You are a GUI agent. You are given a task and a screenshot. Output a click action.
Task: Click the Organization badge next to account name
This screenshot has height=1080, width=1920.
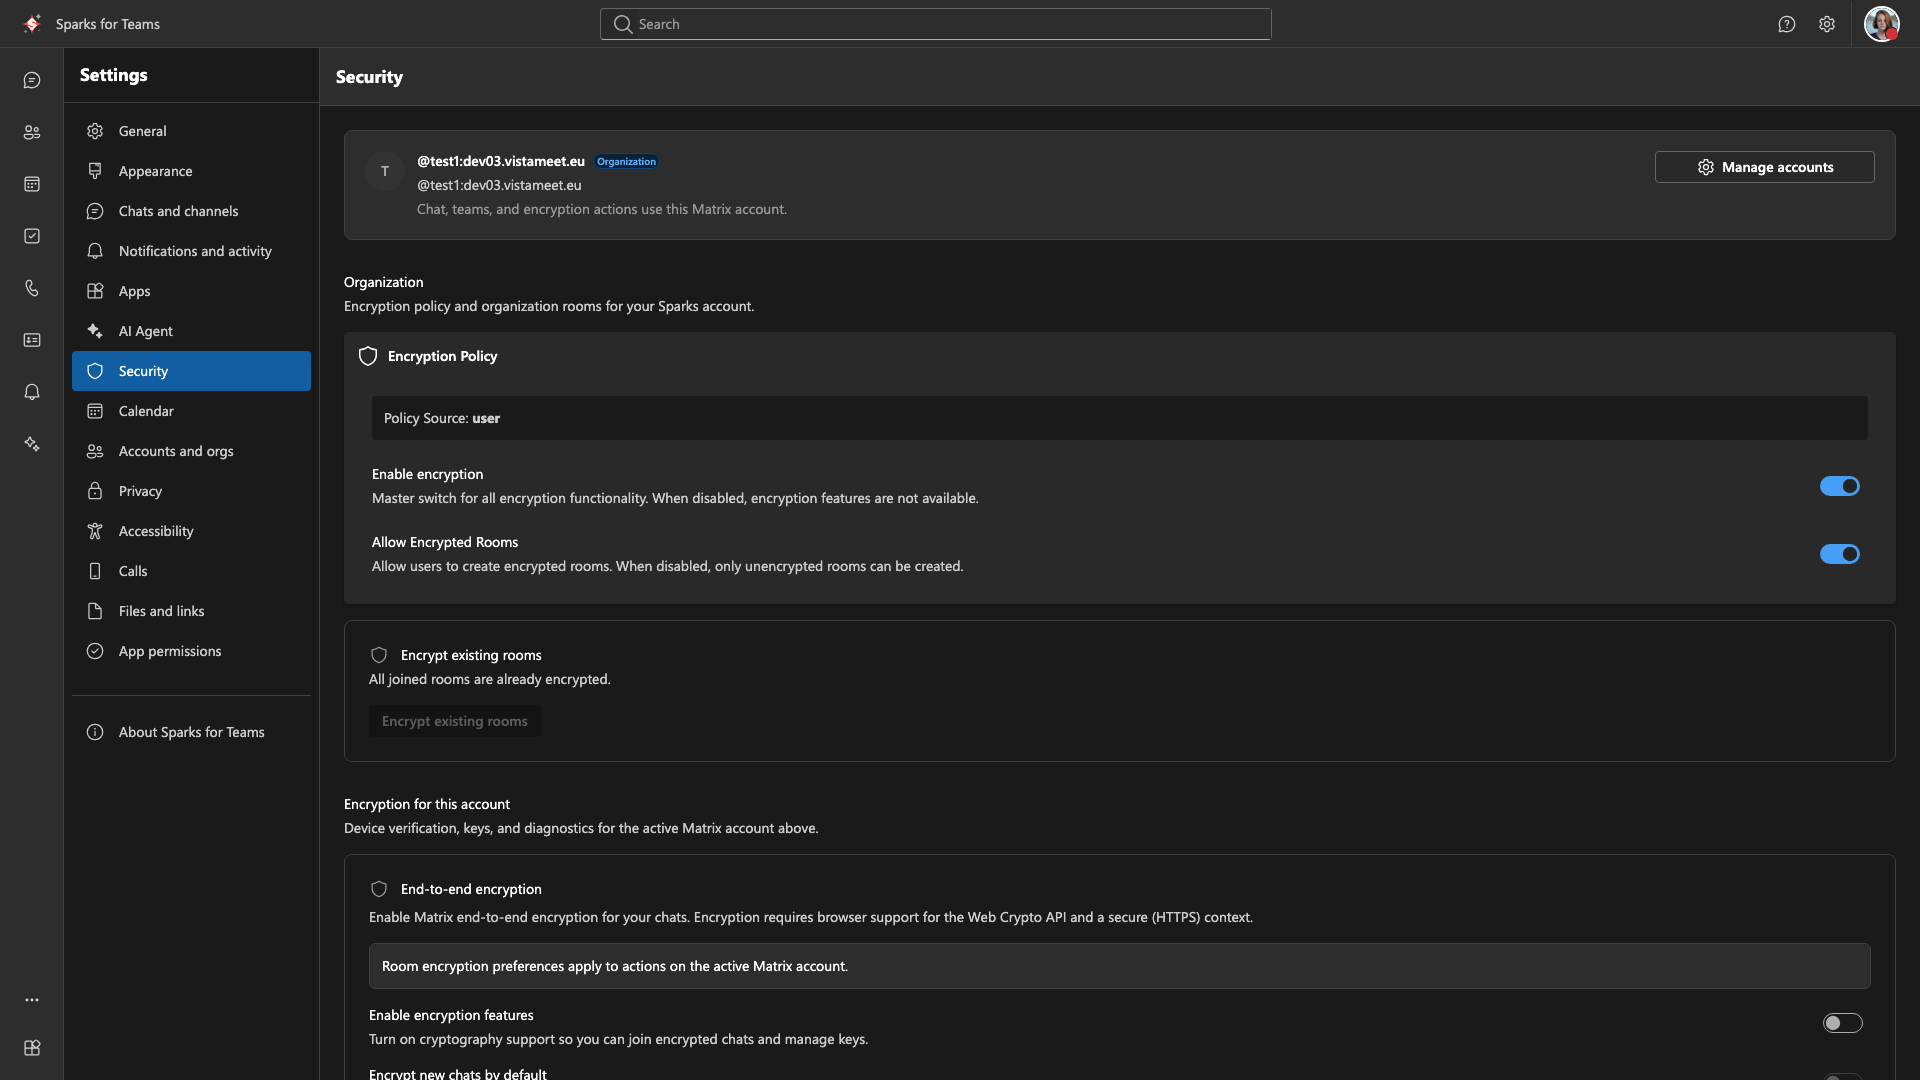point(627,161)
